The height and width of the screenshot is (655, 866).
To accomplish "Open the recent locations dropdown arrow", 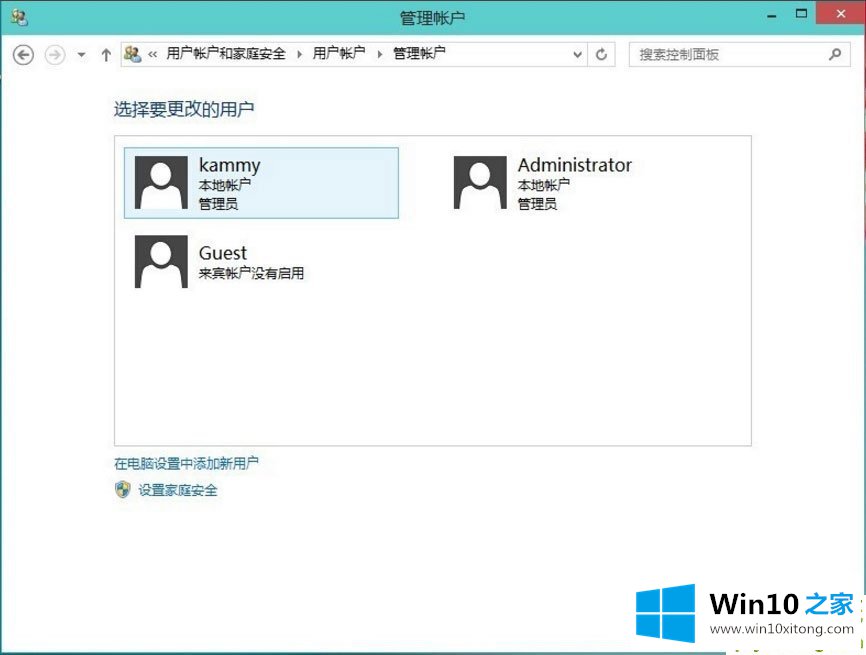I will (82, 55).
